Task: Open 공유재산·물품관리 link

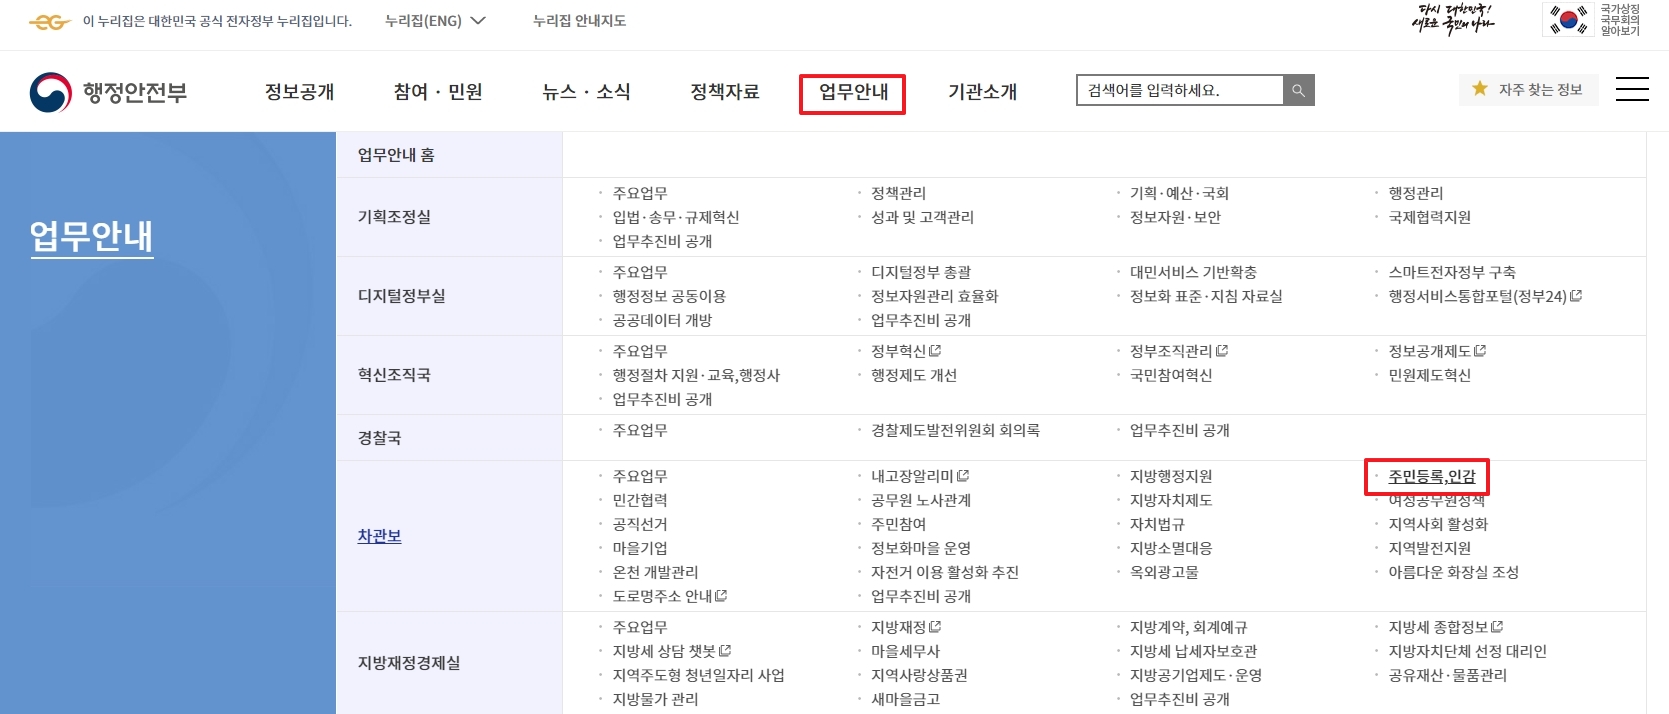Action: point(1447,675)
